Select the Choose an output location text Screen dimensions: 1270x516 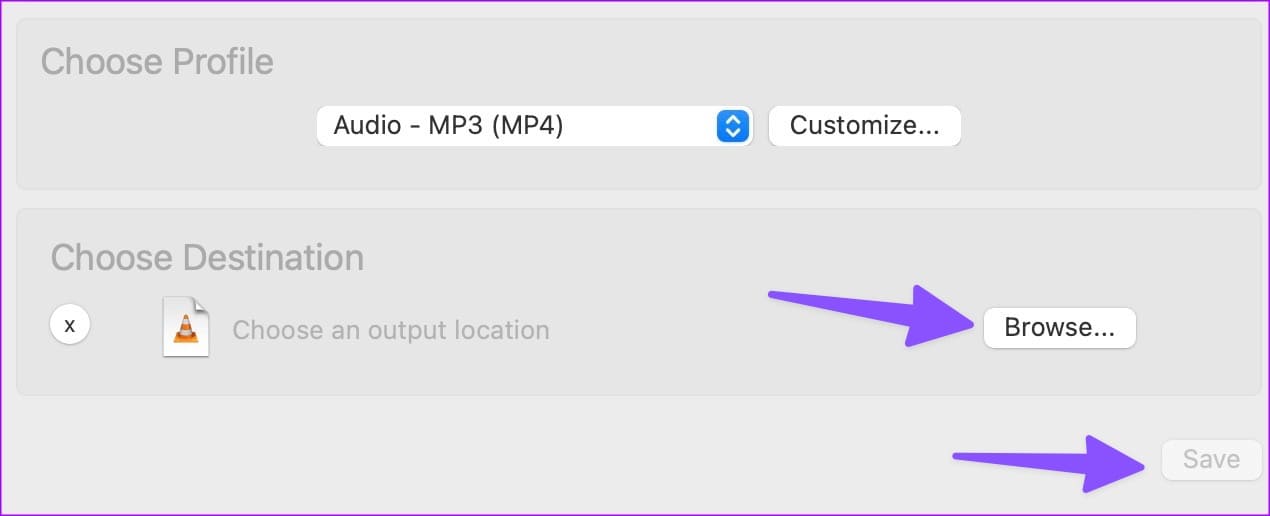pos(390,330)
